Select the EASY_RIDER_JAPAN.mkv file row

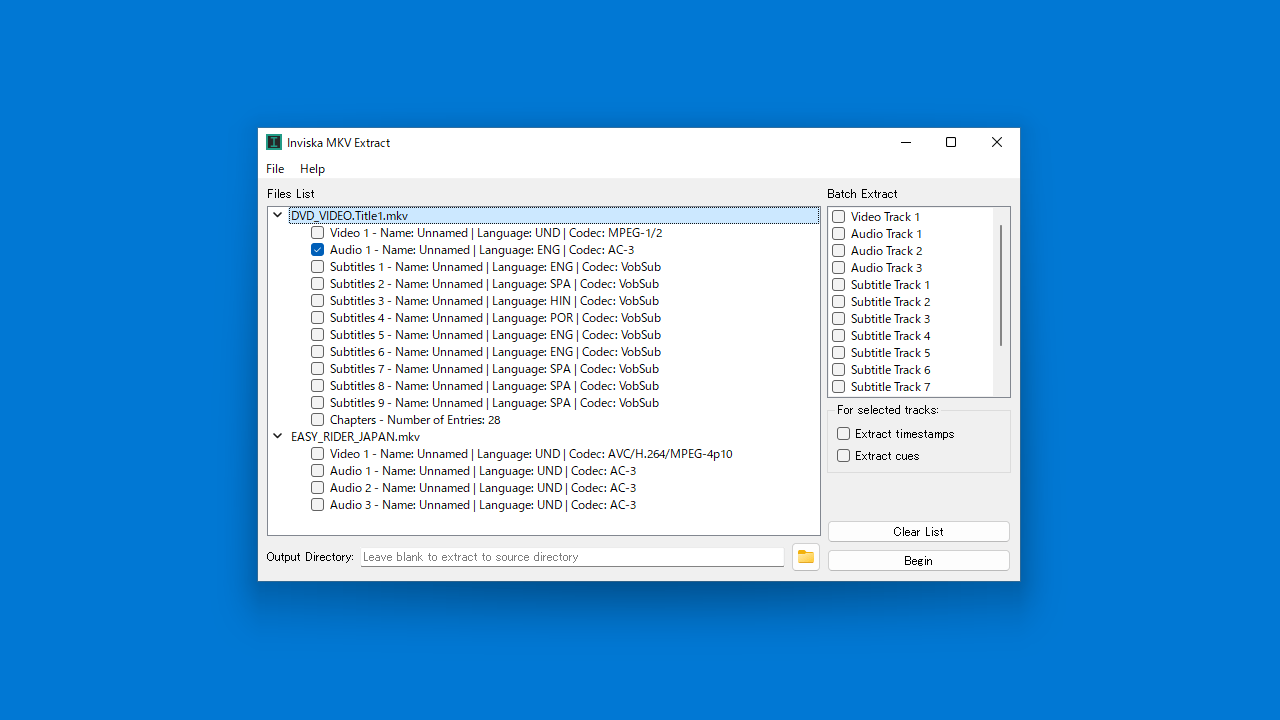pyautogui.click(x=355, y=437)
